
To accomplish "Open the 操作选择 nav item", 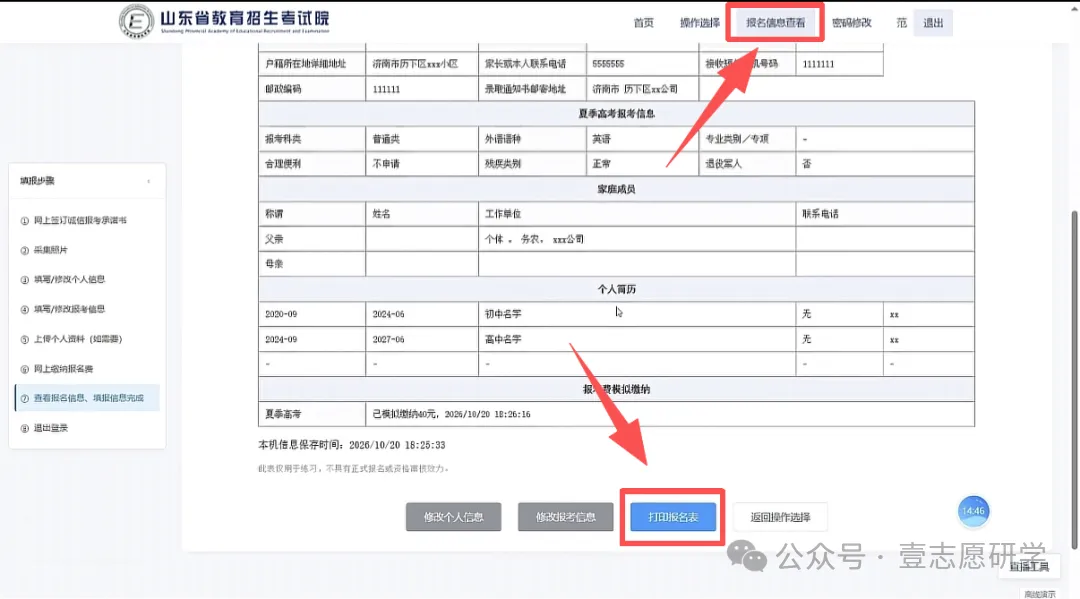I will [700, 23].
